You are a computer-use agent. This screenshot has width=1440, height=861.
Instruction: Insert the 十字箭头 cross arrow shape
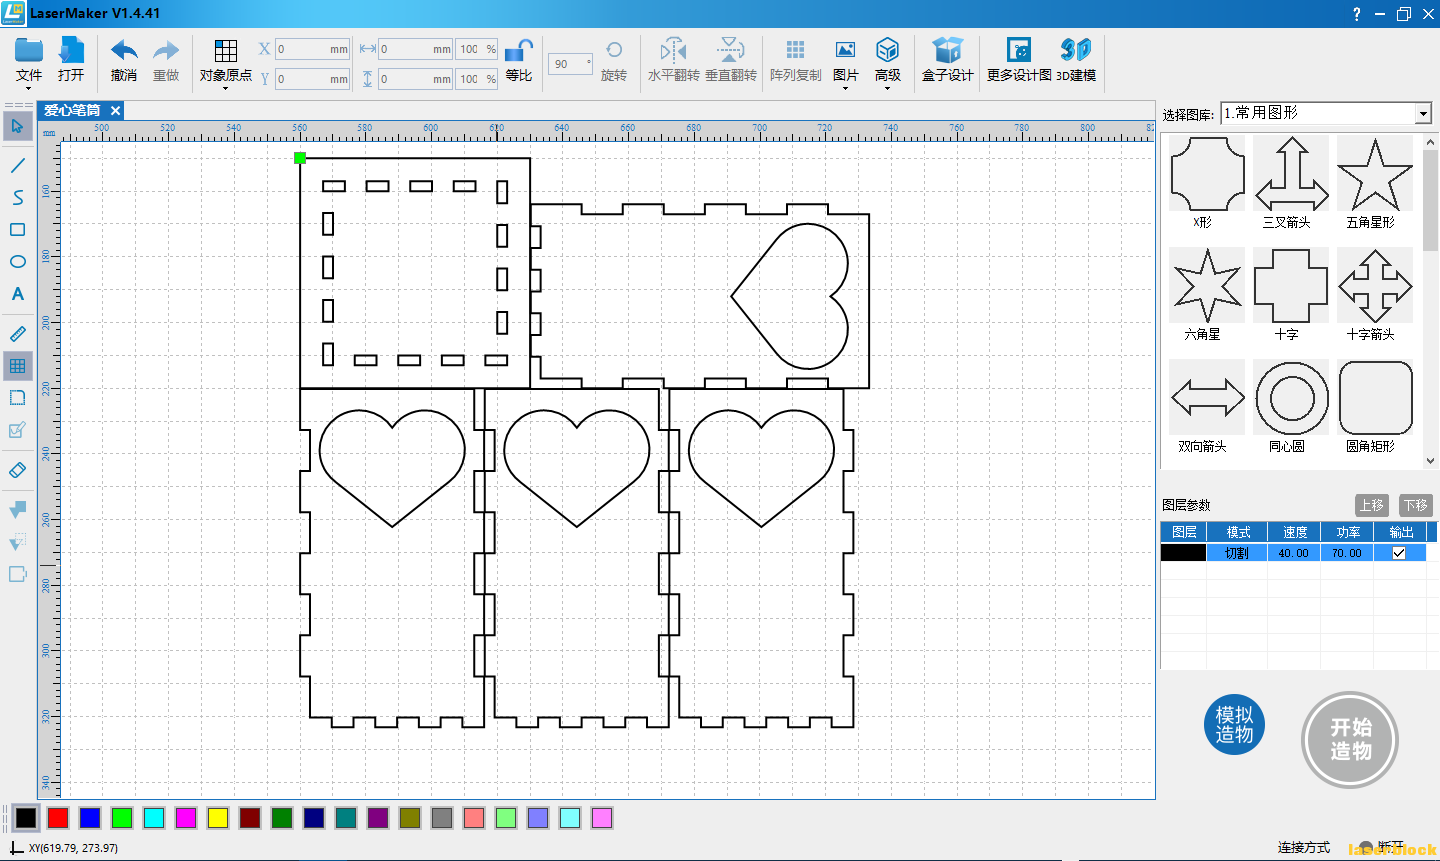(1375, 285)
